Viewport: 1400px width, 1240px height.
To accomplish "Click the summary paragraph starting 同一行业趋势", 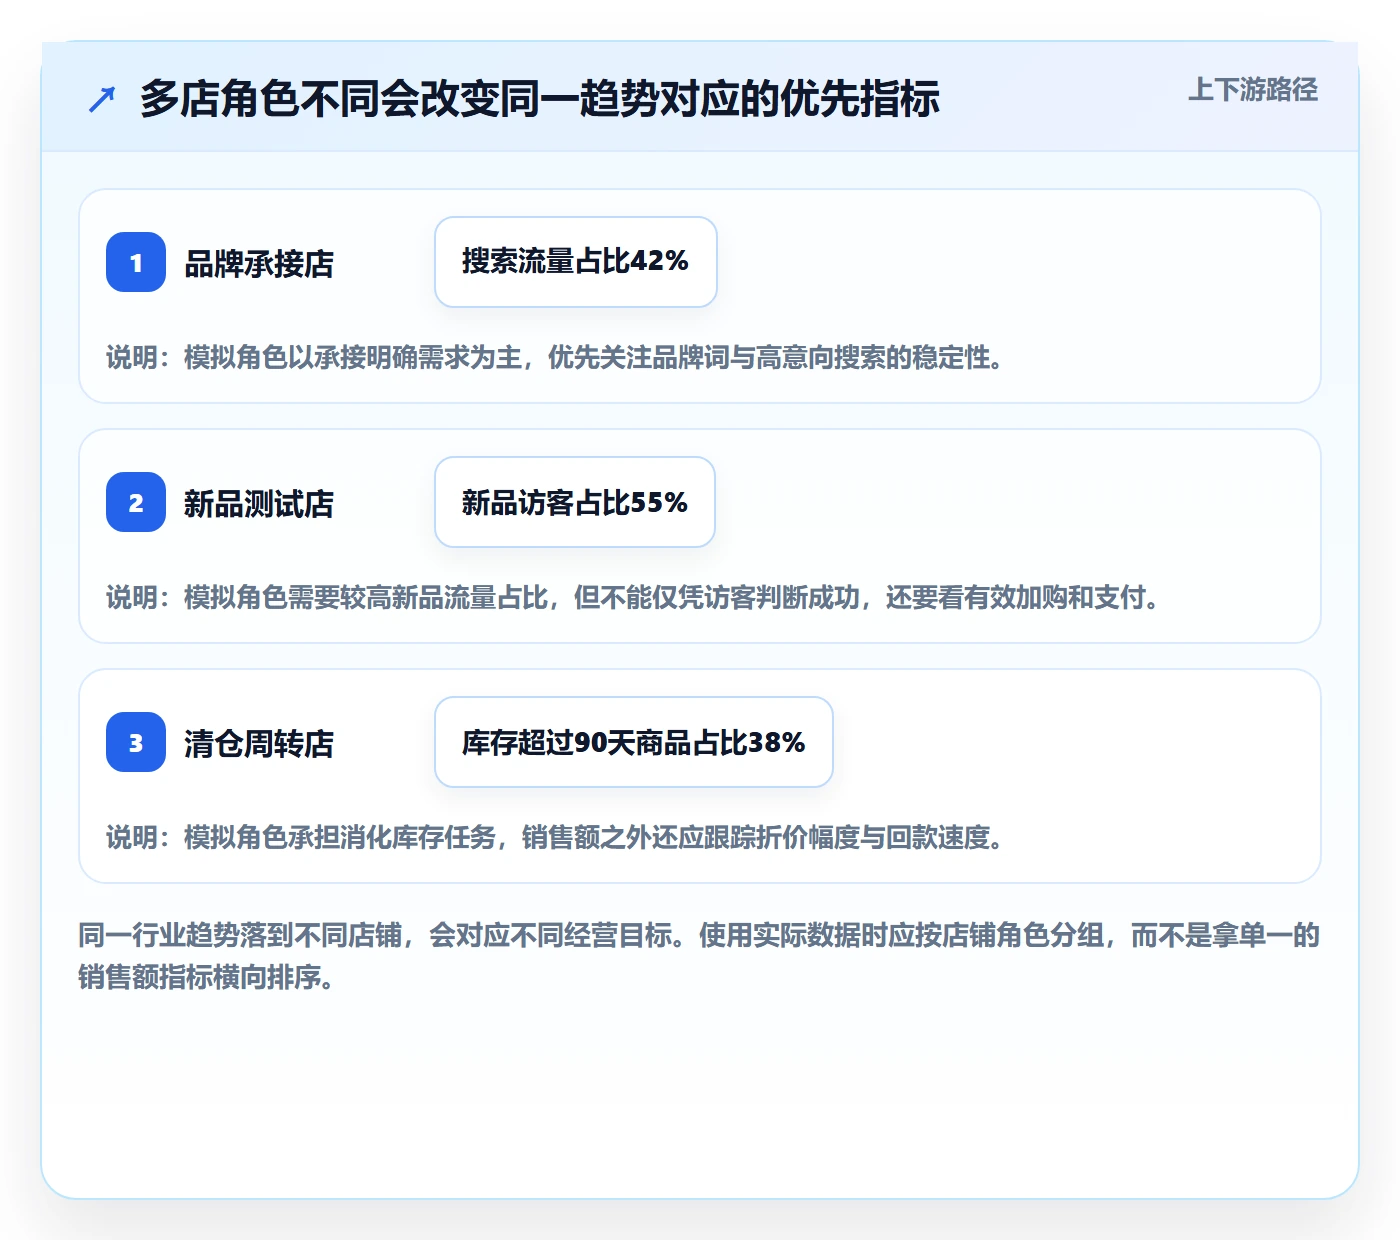I will [x=700, y=956].
